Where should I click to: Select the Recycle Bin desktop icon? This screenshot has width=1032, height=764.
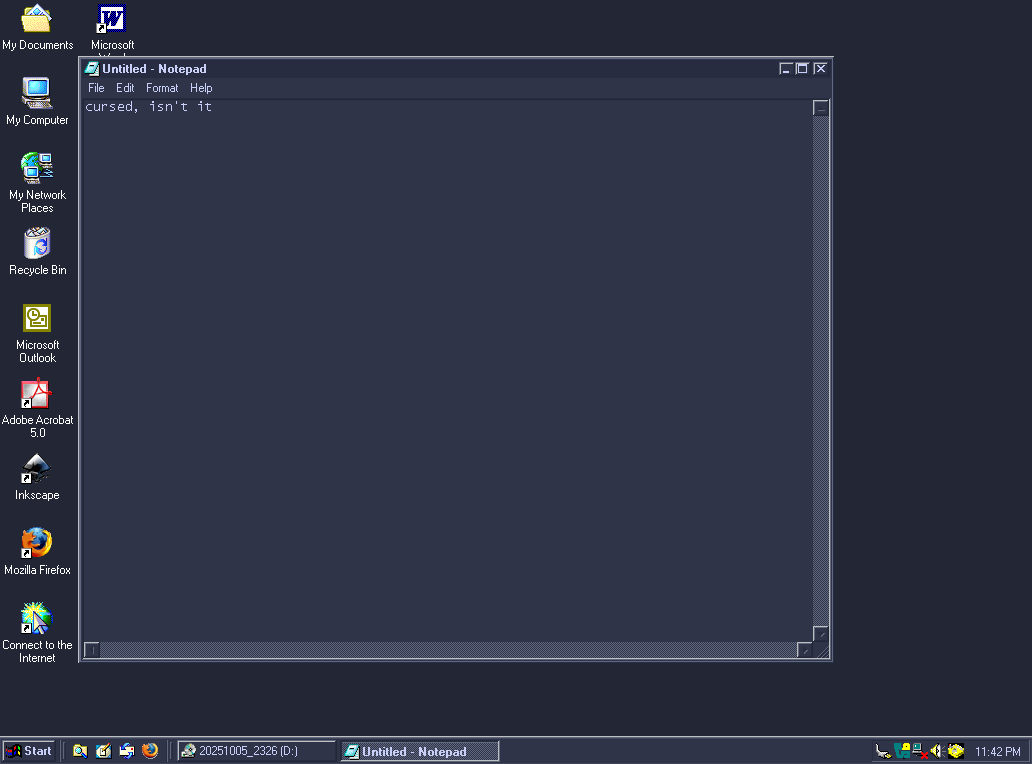pos(37,243)
